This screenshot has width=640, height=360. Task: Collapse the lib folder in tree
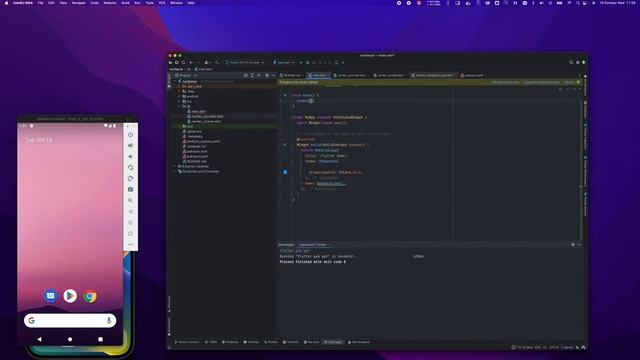point(179,106)
